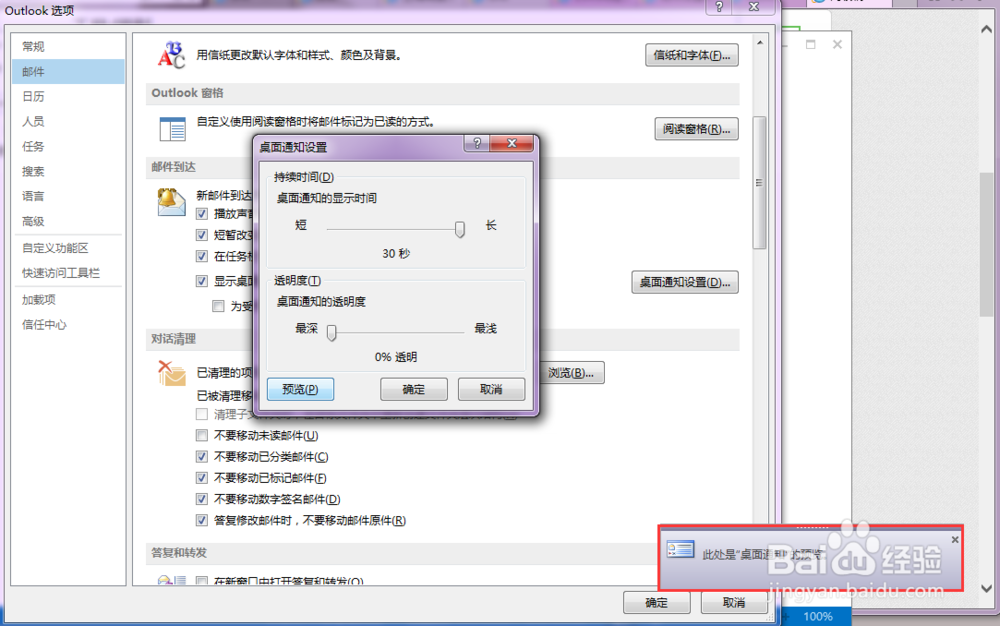The image size is (1000, 626).
Task: Click the display duration slider thumb
Action: 459,229
